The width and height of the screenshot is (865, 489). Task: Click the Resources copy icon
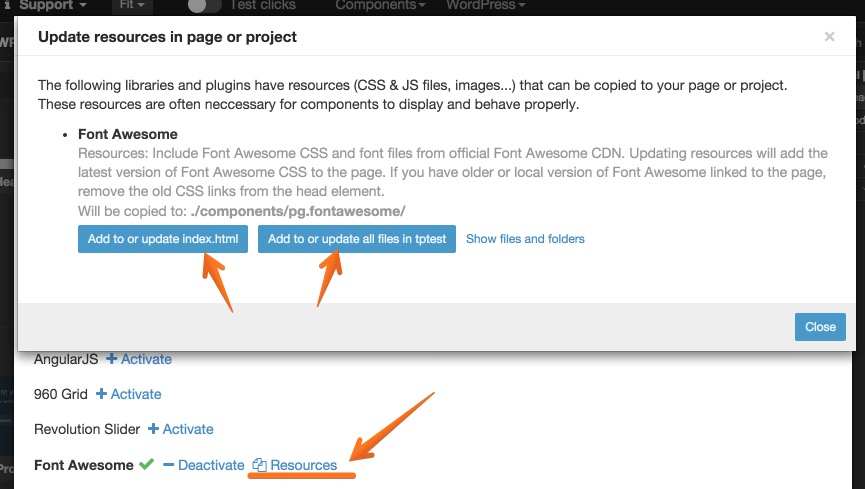click(259, 465)
